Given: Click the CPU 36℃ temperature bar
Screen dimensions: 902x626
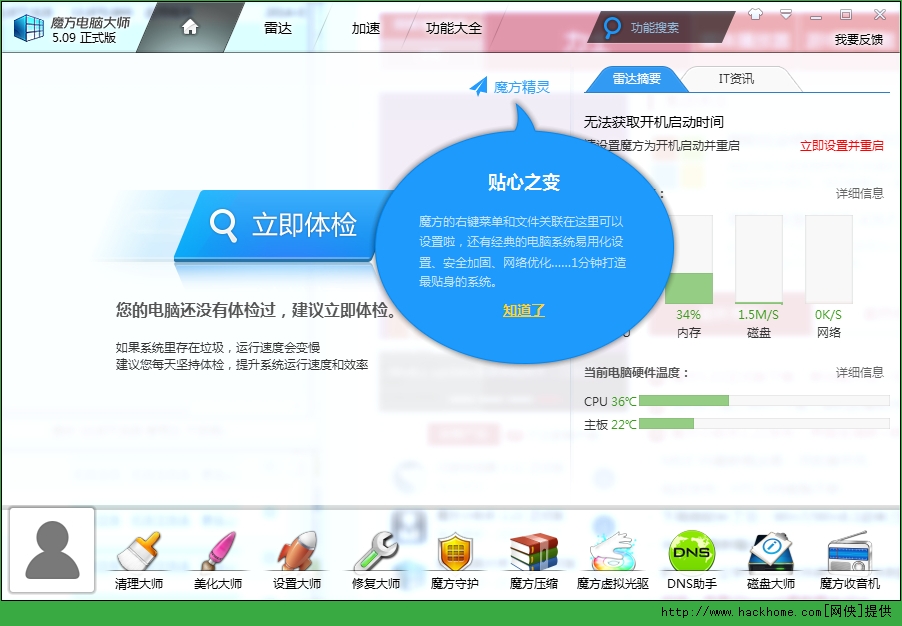Looking at the screenshot, I should (764, 400).
